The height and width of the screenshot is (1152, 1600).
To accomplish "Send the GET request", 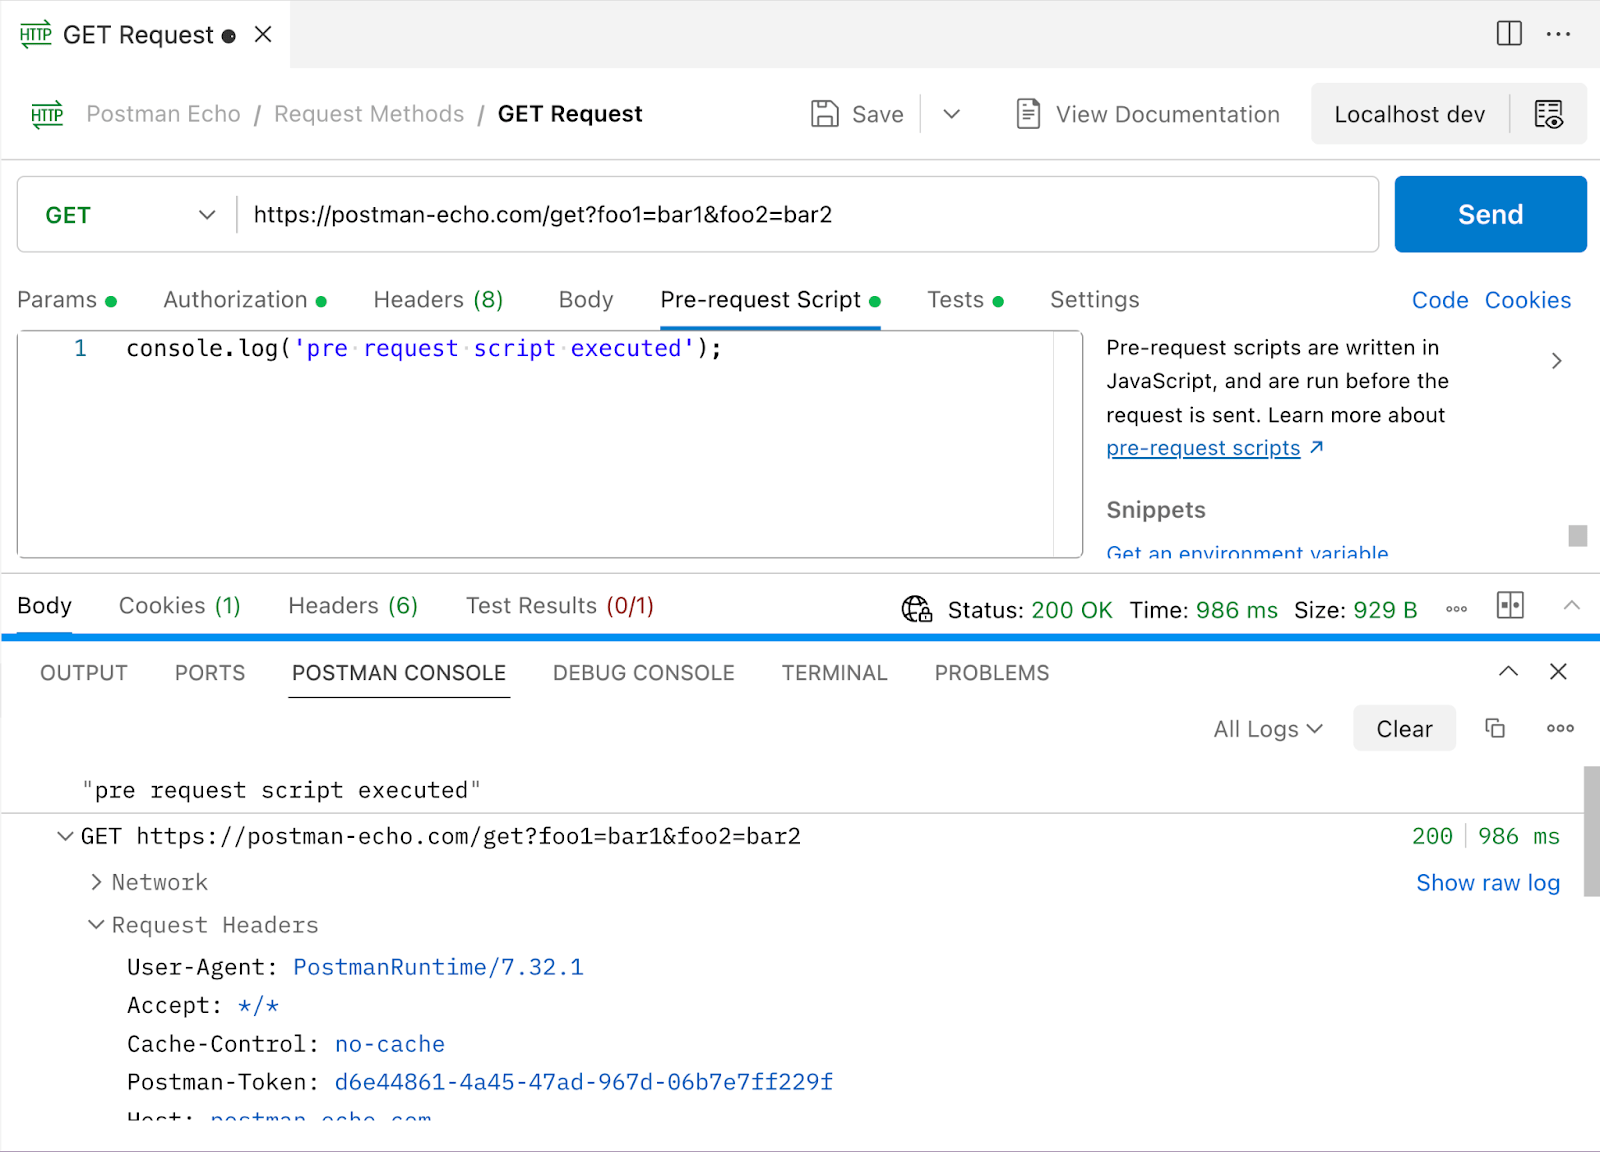I will click(x=1490, y=214).
